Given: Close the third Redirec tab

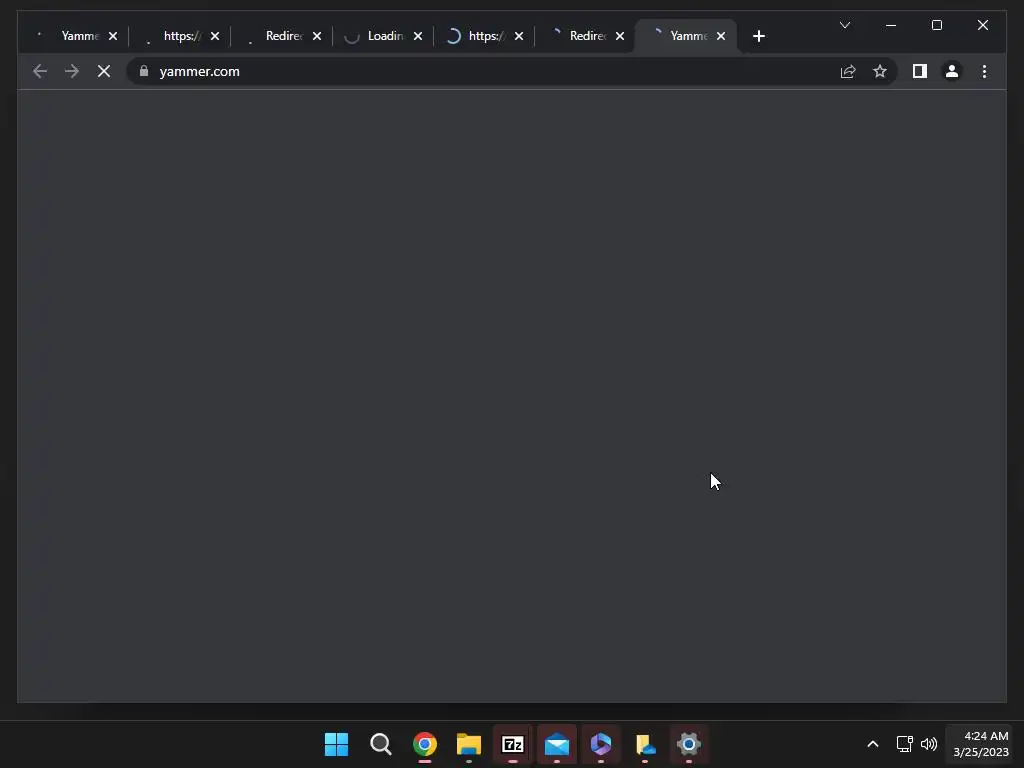Looking at the screenshot, I should tap(317, 36).
